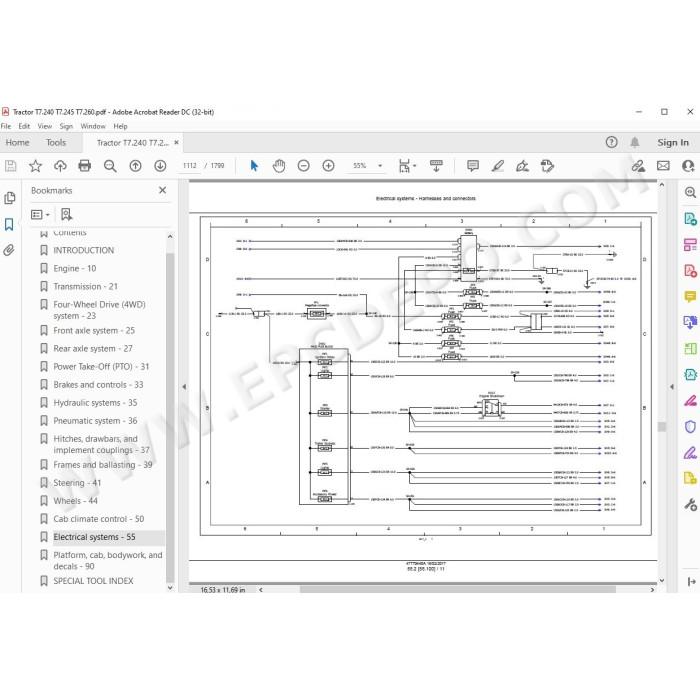Upload the file to cloud
Screen dimensions: 700x700
click(60, 166)
